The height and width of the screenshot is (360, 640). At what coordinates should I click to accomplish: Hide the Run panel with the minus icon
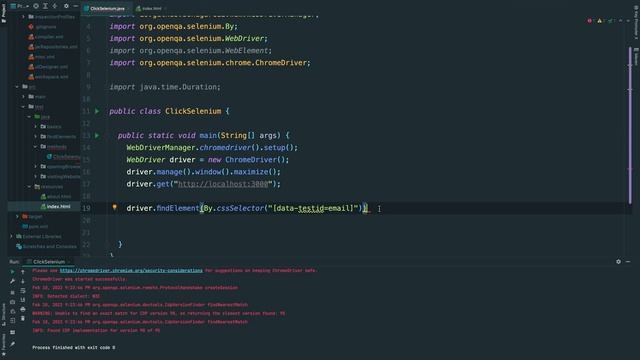(628, 261)
